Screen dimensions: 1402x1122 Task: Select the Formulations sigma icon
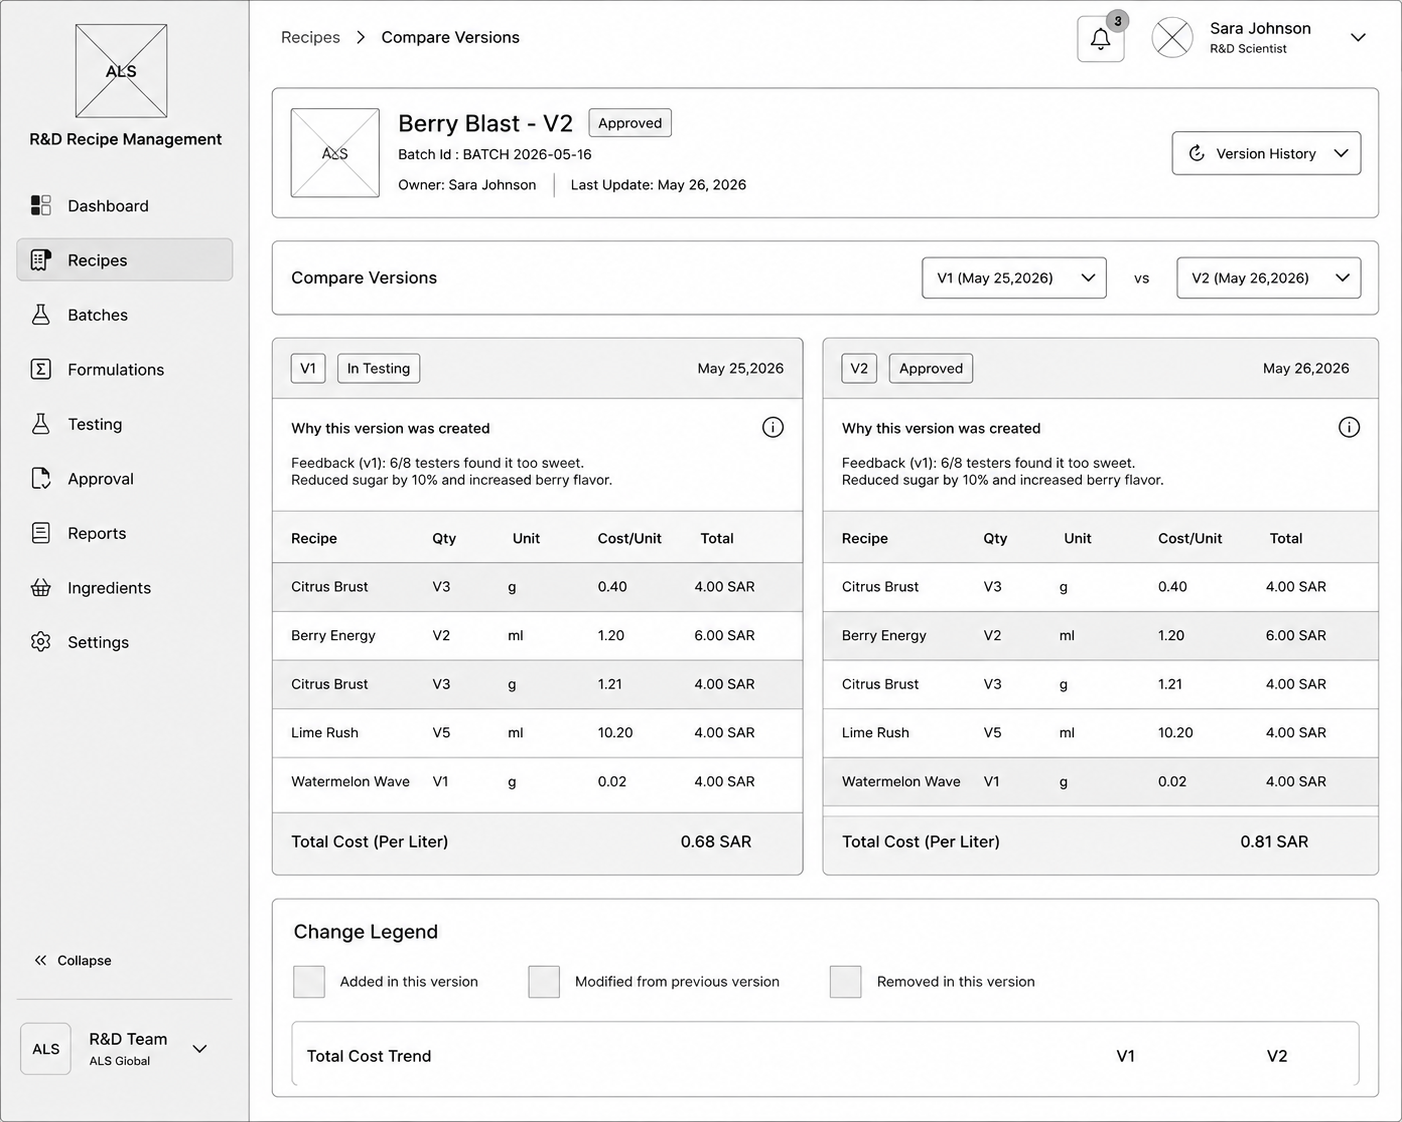[x=41, y=369]
